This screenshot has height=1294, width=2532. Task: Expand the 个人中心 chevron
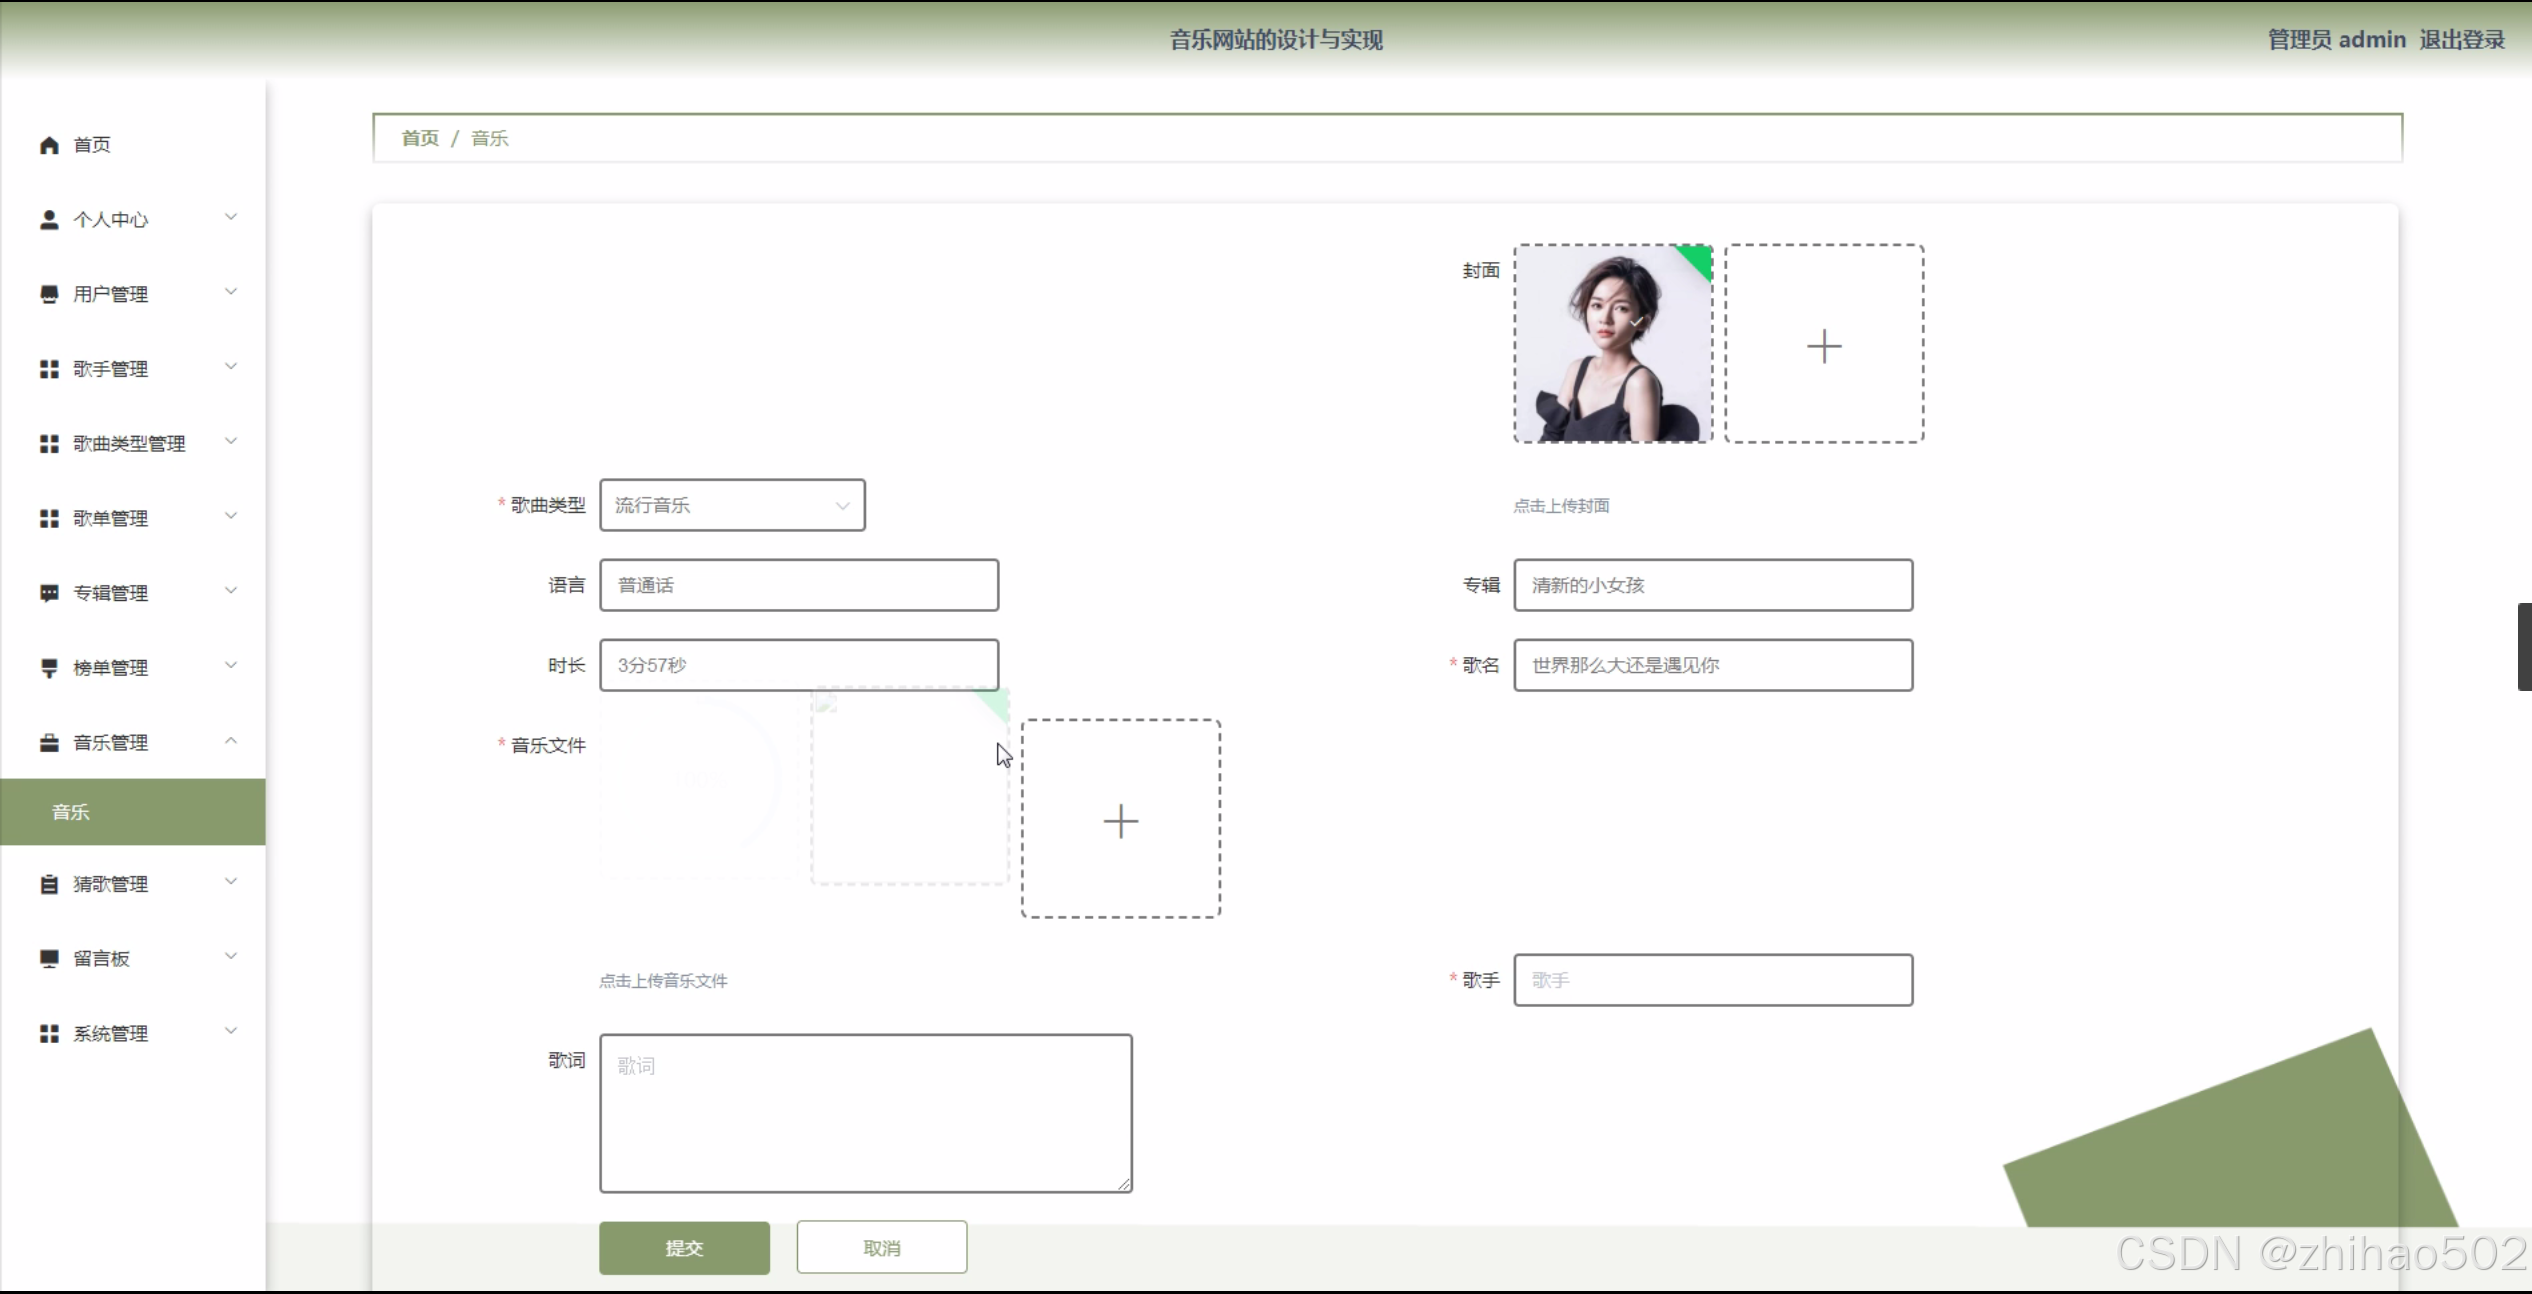pyautogui.click(x=231, y=217)
